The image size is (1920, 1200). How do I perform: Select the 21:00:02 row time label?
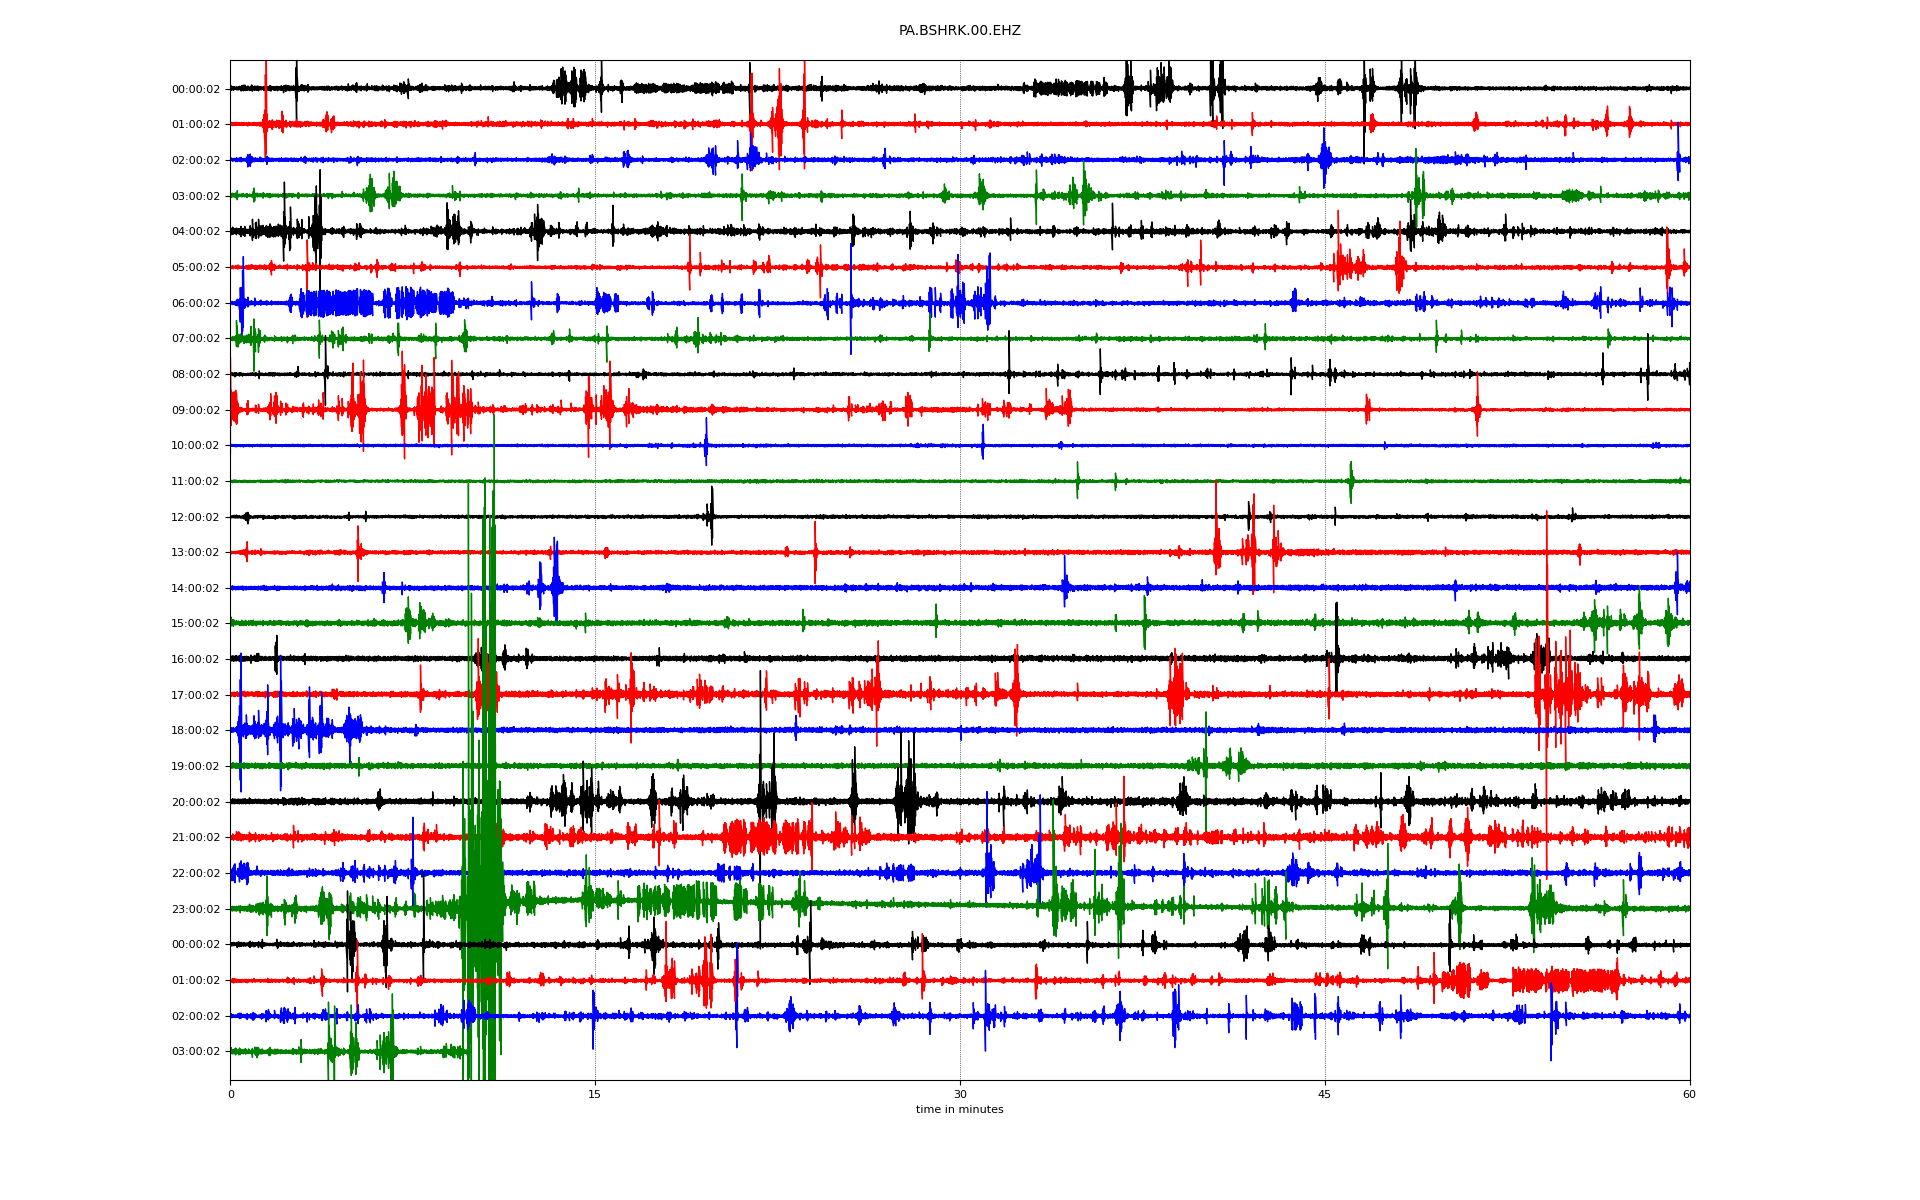[x=195, y=838]
